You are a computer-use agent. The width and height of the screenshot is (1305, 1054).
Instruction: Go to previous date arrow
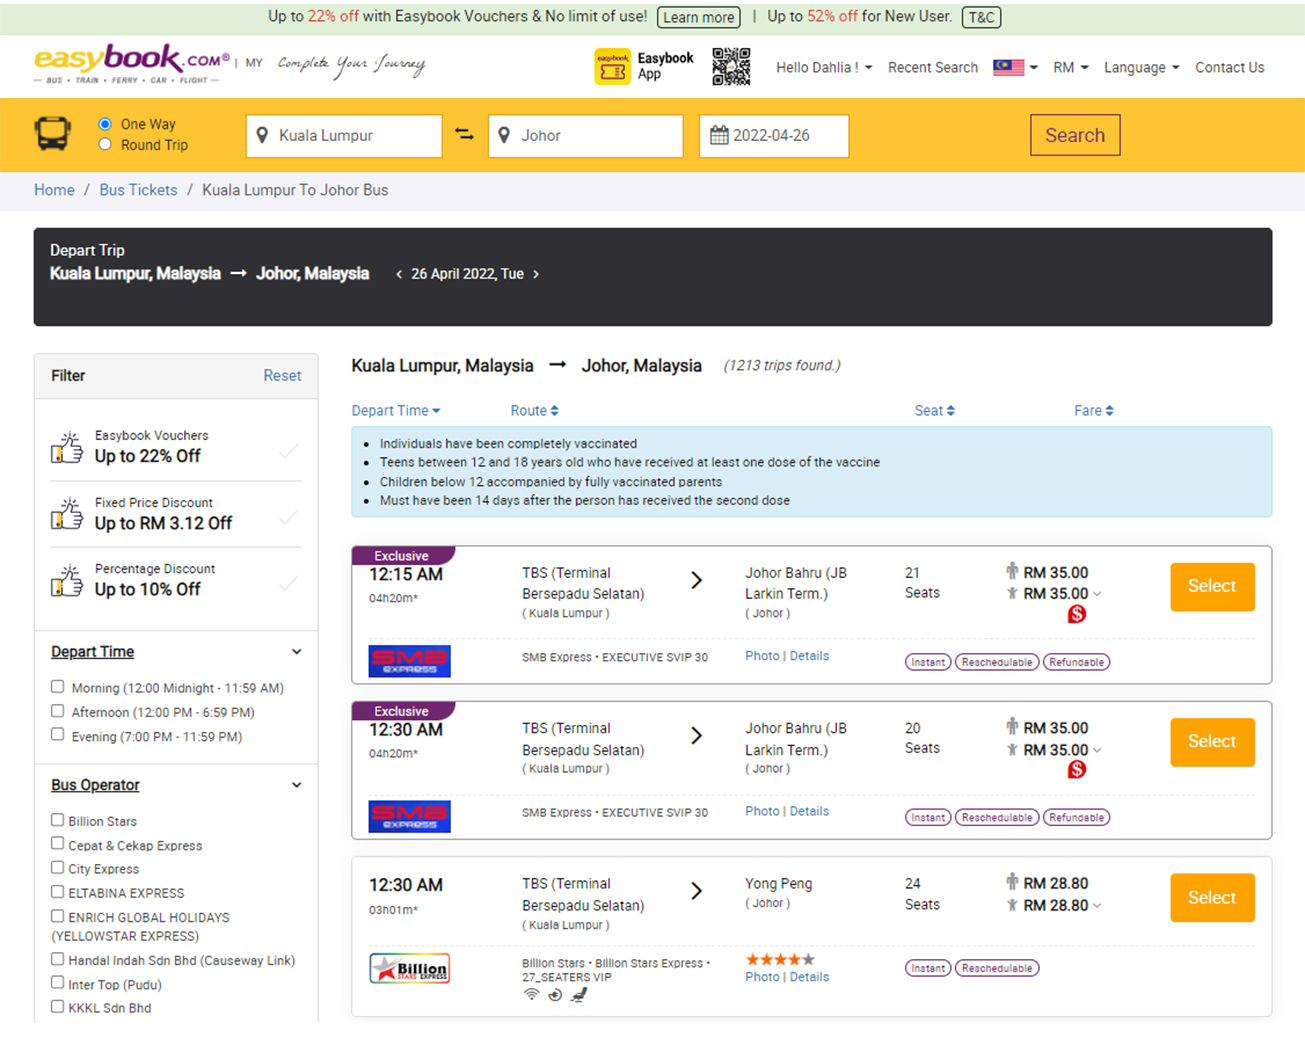tap(399, 274)
